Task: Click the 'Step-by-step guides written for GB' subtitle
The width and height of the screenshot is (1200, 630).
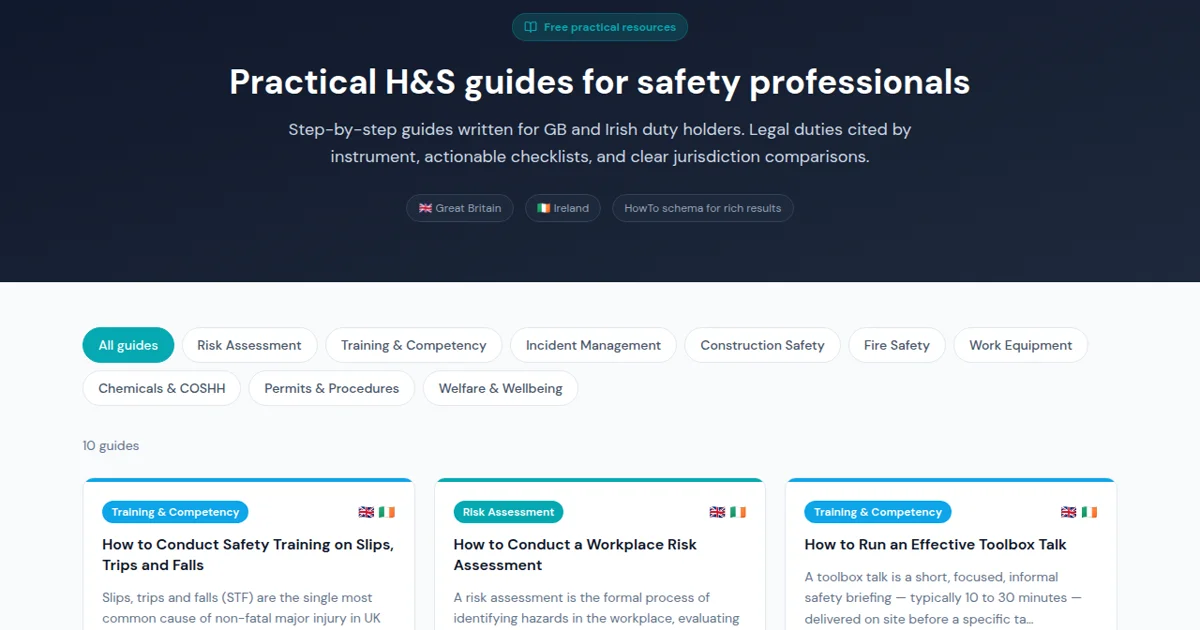Action: coord(600,143)
